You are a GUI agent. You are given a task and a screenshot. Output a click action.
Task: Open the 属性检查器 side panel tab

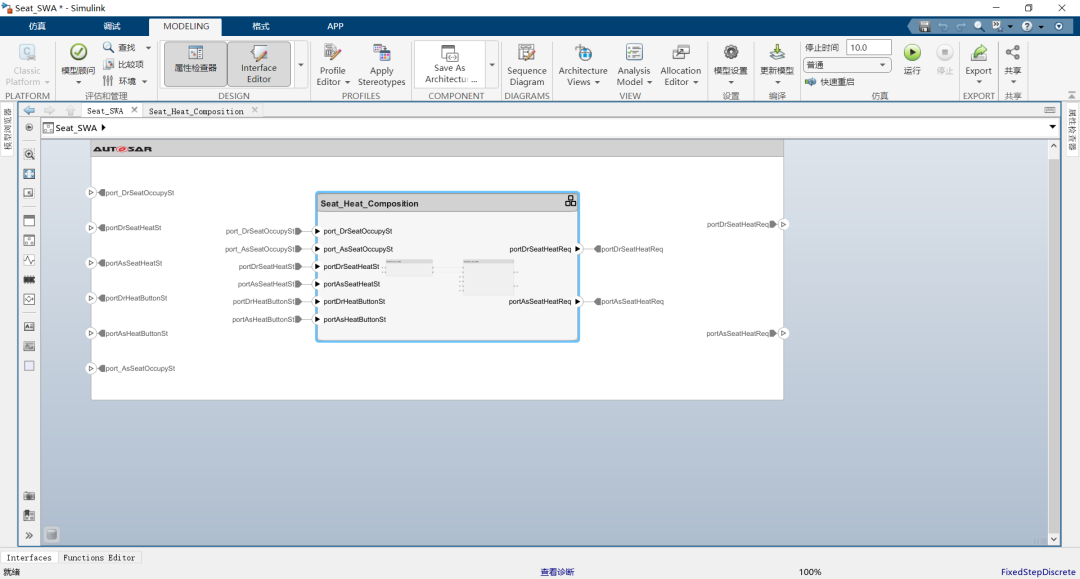(1072, 129)
